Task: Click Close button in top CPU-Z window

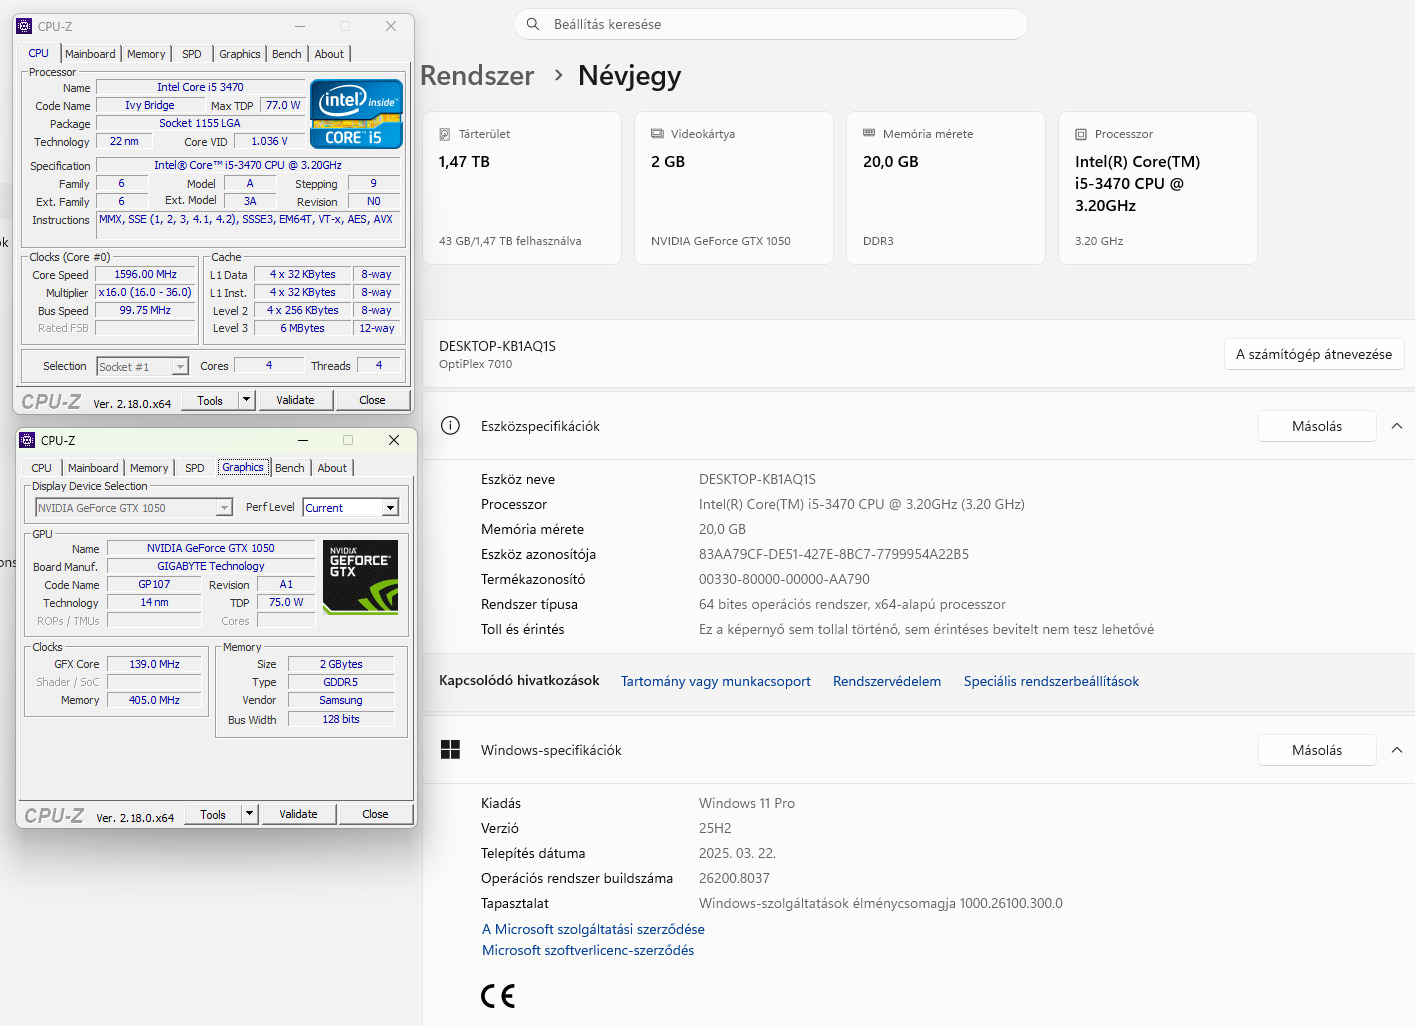Action: click(372, 400)
